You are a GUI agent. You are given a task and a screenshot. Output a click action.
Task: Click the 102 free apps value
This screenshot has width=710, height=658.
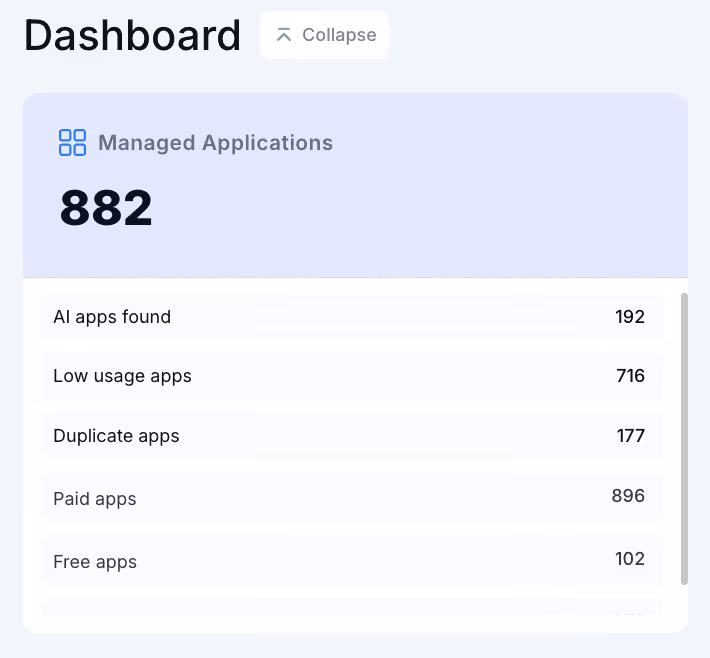pyautogui.click(x=630, y=559)
